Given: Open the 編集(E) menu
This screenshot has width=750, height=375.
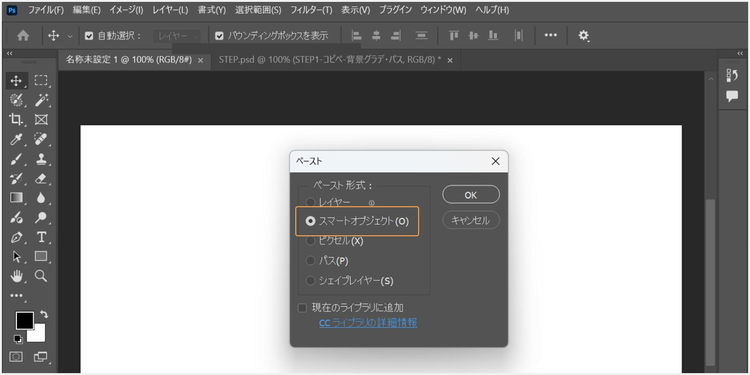Looking at the screenshot, I should (x=87, y=10).
